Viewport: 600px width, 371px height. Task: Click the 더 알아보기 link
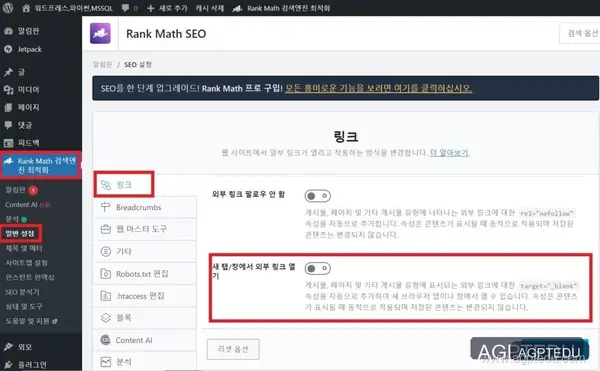[x=449, y=153]
